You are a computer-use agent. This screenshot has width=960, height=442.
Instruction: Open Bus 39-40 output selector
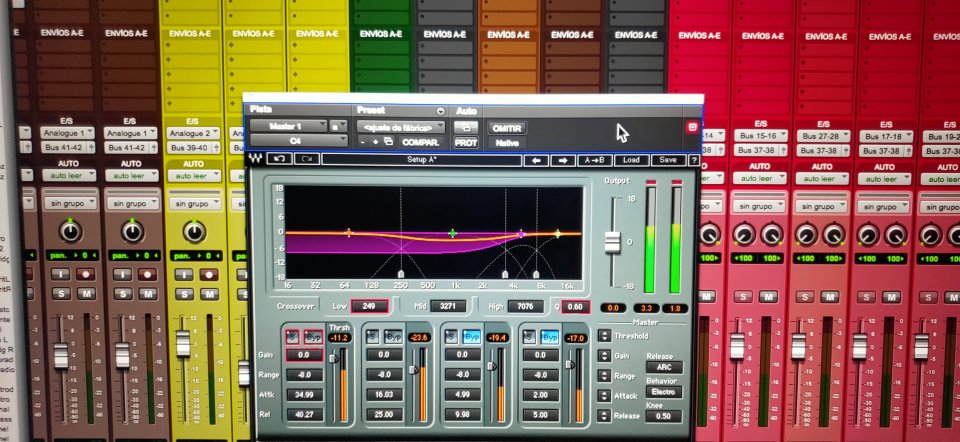[x=193, y=148]
